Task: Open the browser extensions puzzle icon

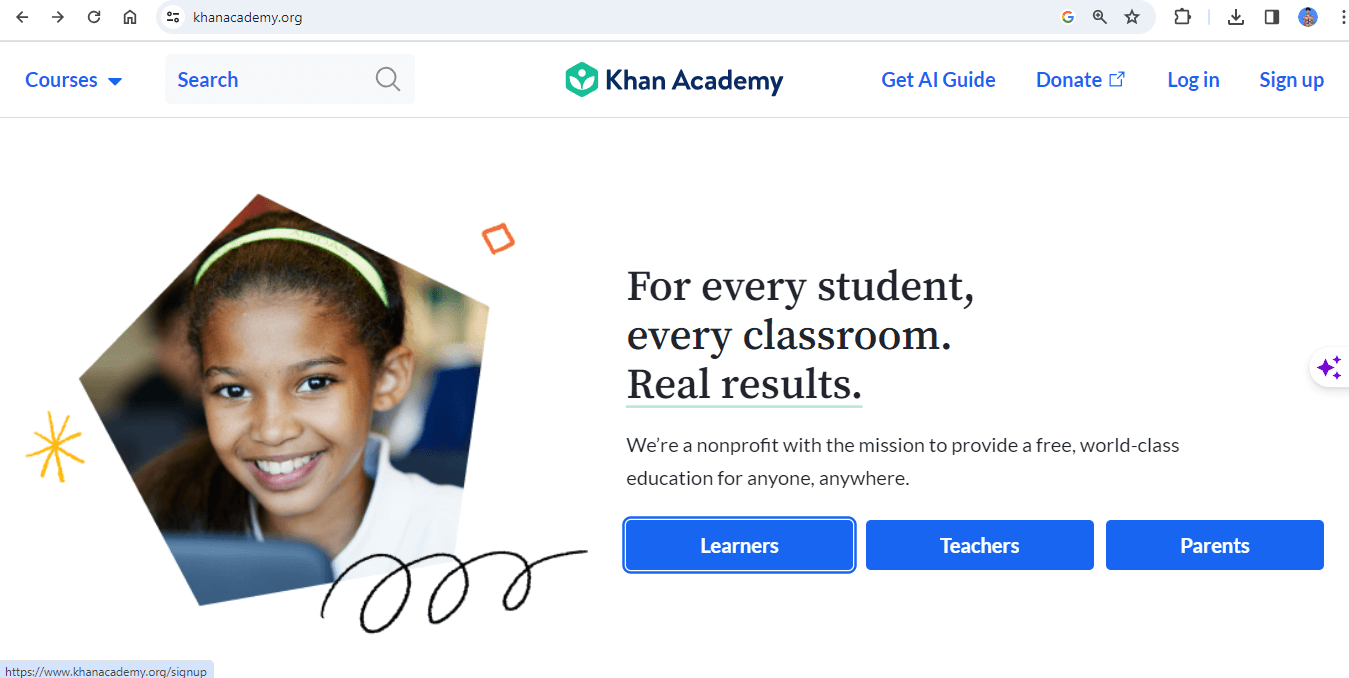Action: (1182, 17)
